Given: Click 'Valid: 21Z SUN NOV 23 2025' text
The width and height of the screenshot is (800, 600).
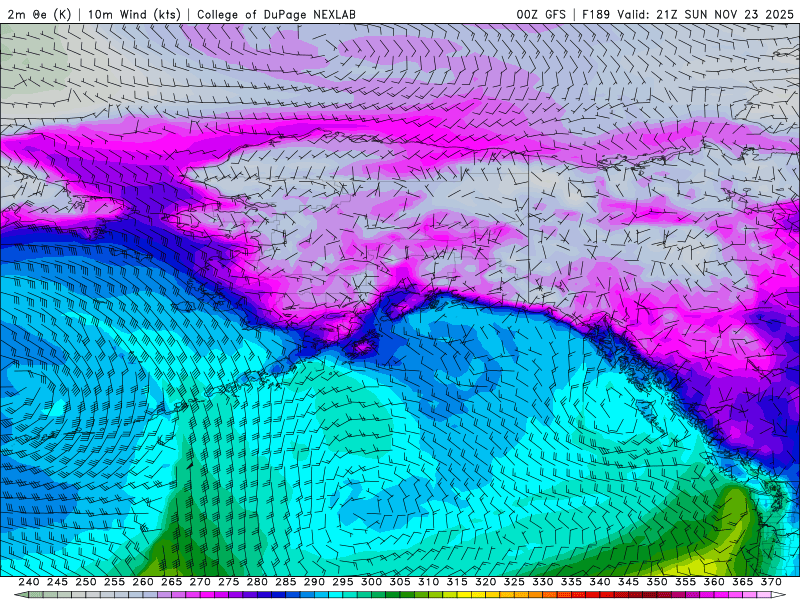Looking at the screenshot, I should coord(706,14).
